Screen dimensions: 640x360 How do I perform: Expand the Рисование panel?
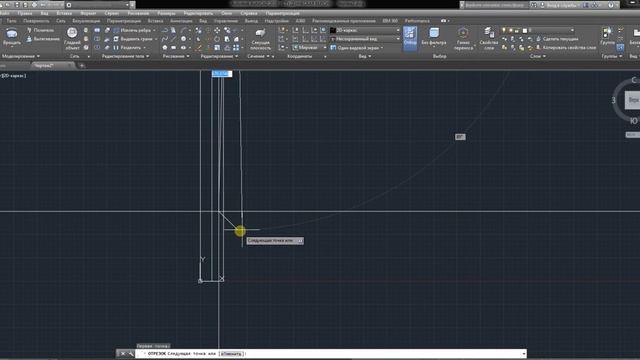(x=176, y=56)
